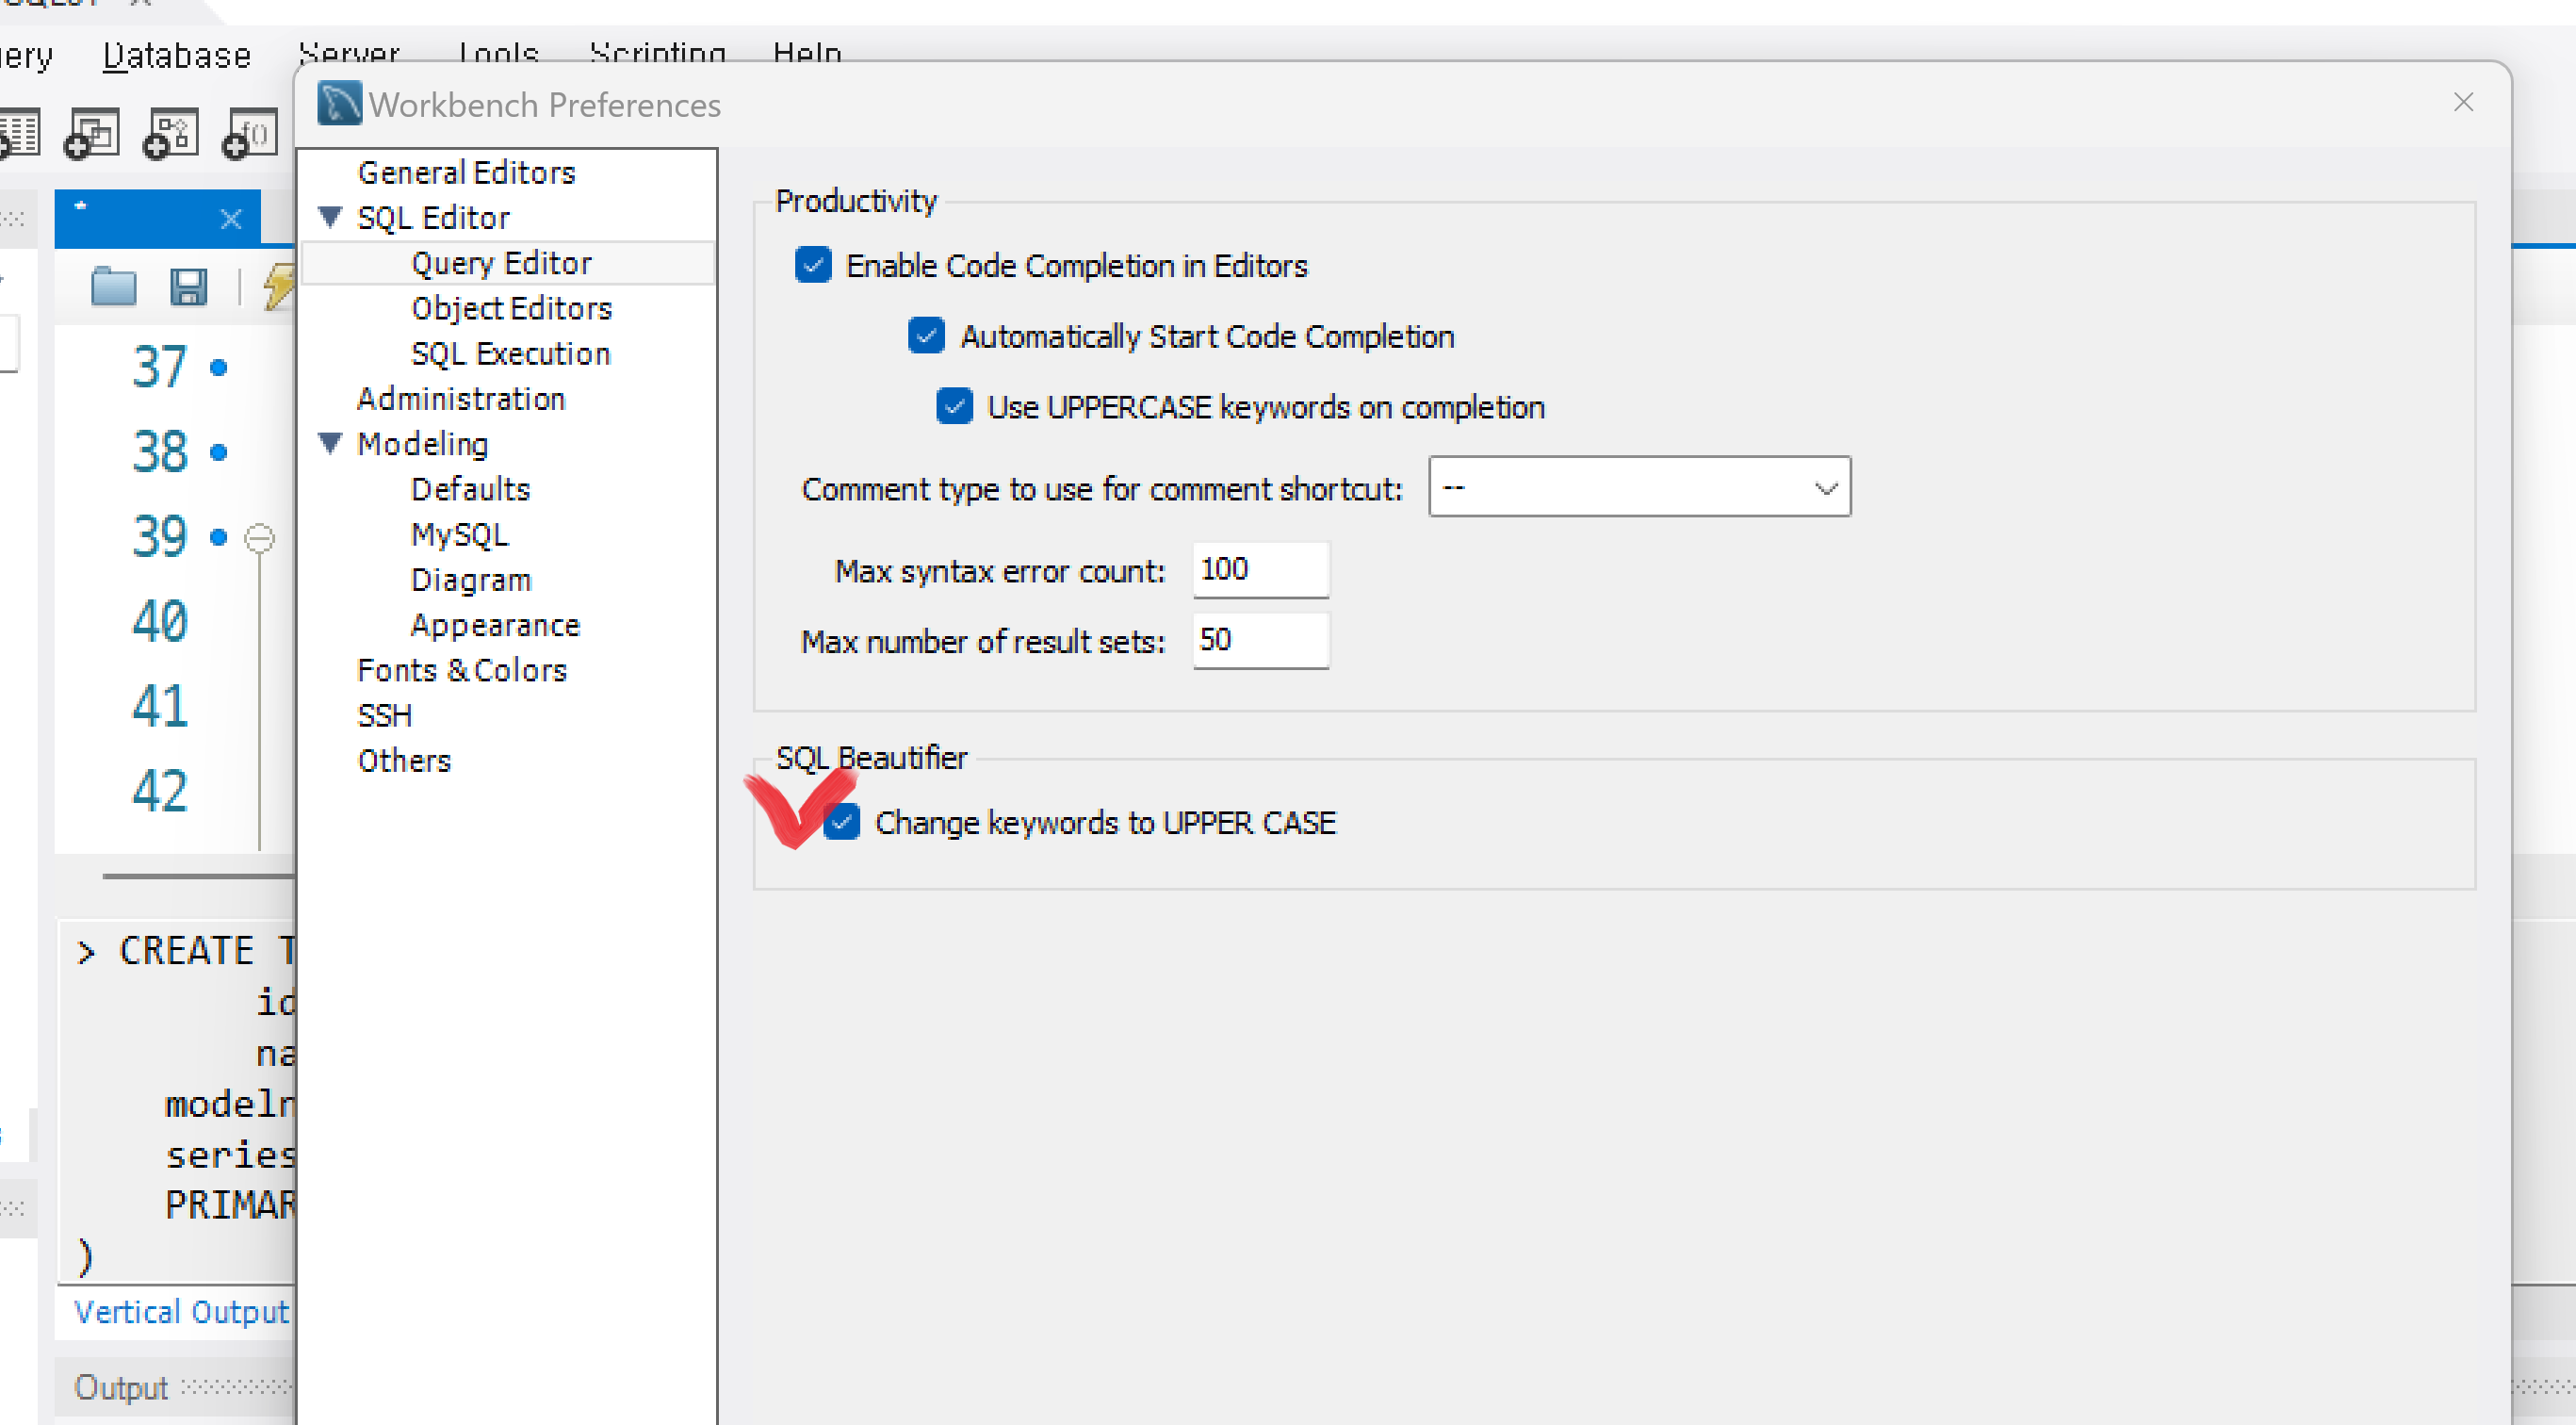Image resolution: width=2576 pixels, height=1425 pixels.
Task: Go to SQL Execution preferences
Action: [510, 353]
